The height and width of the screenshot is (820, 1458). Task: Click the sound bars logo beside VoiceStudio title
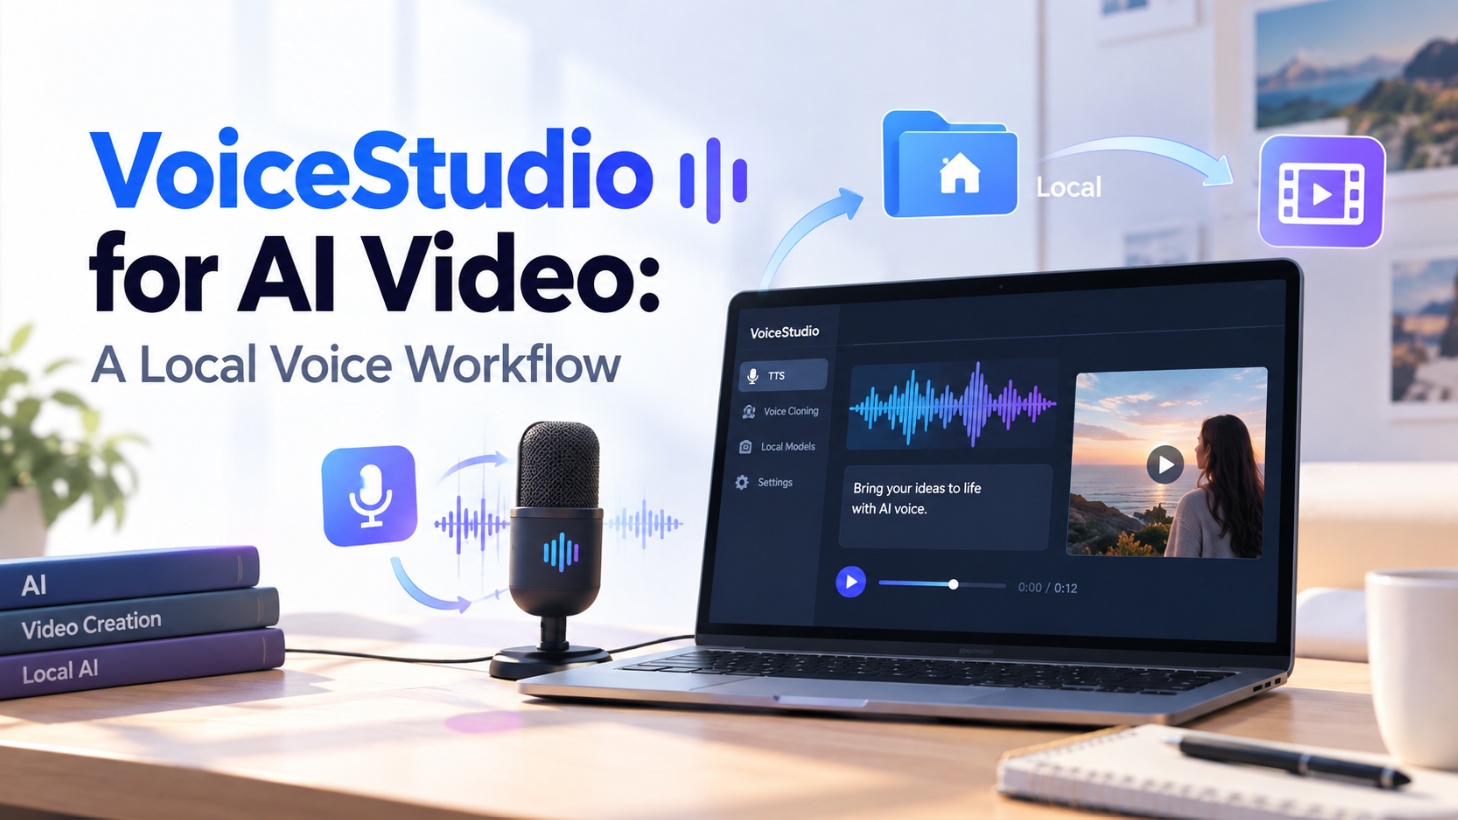(713, 180)
